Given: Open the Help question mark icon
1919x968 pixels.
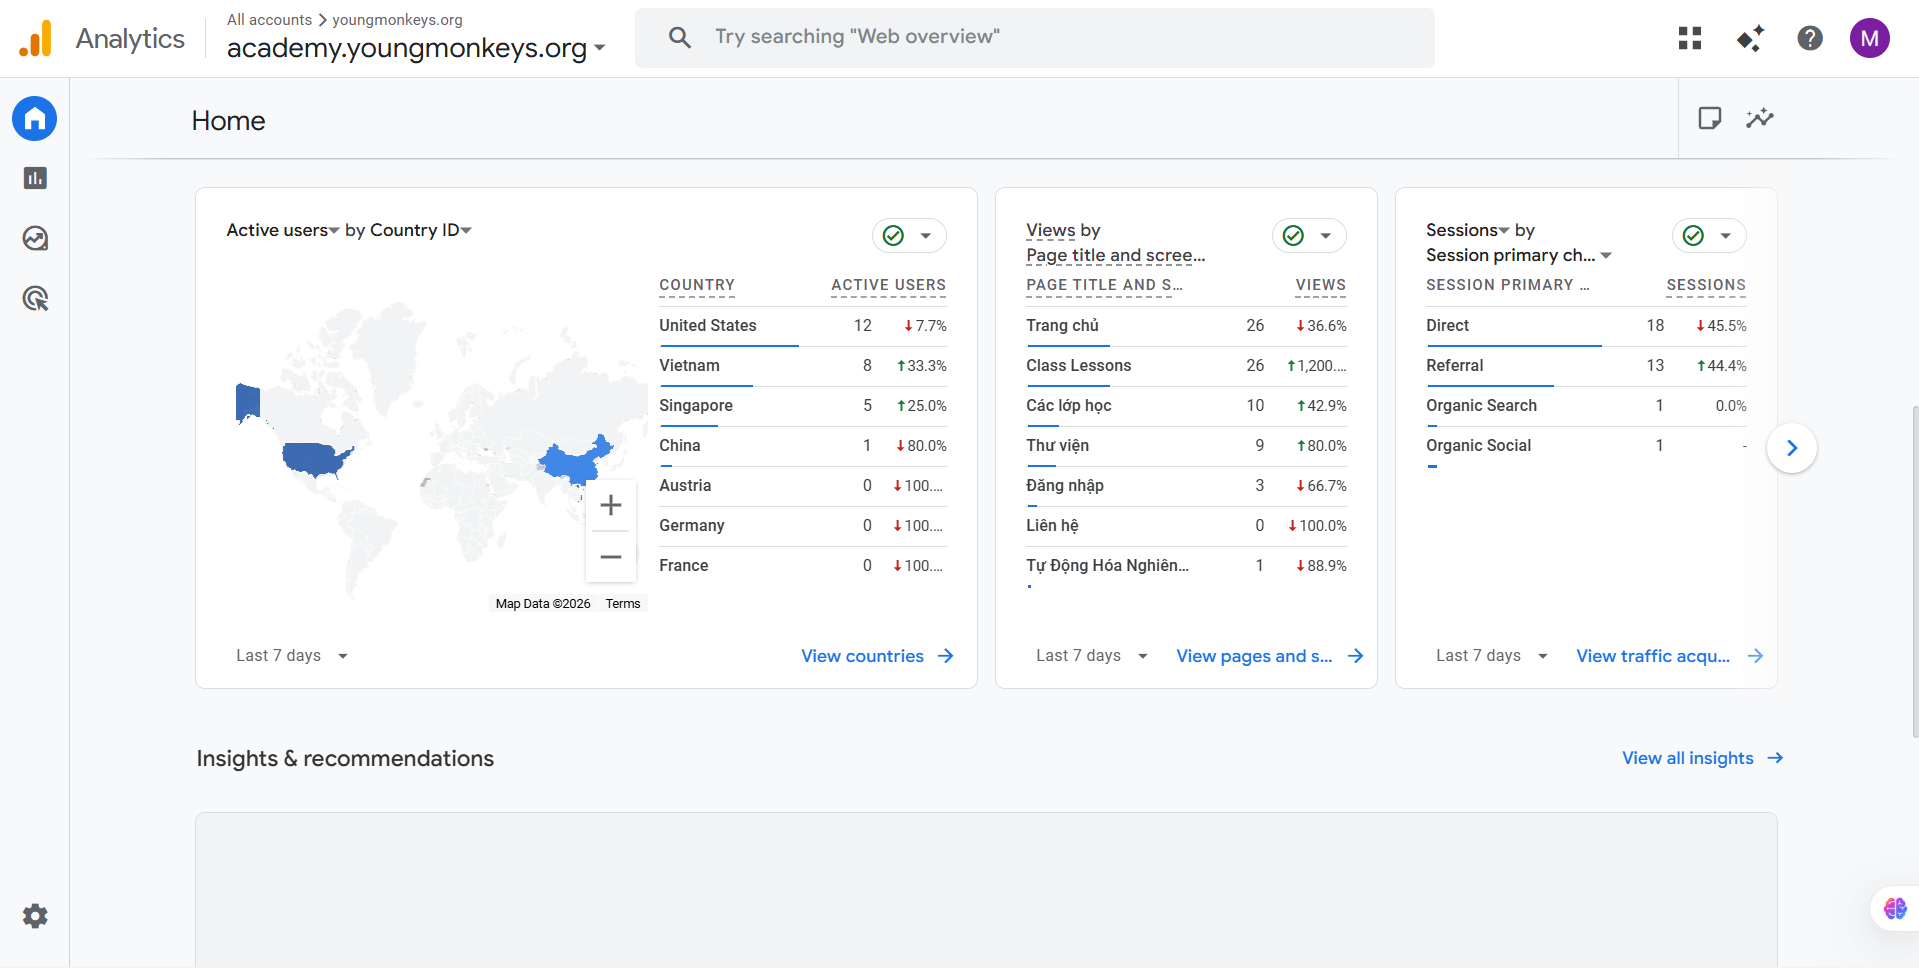Looking at the screenshot, I should [1809, 38].
